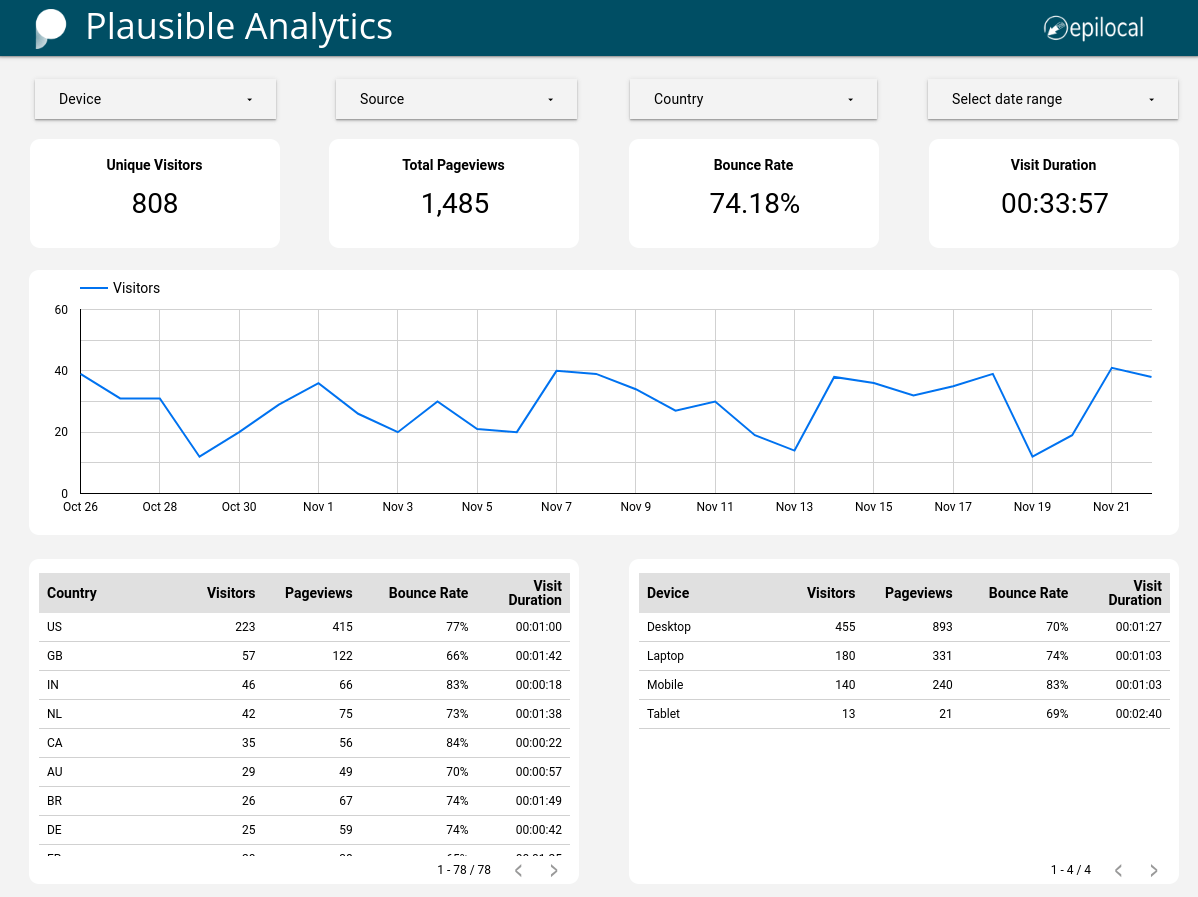Sort the Device table by Bounce Rate column

(1028, 593)
